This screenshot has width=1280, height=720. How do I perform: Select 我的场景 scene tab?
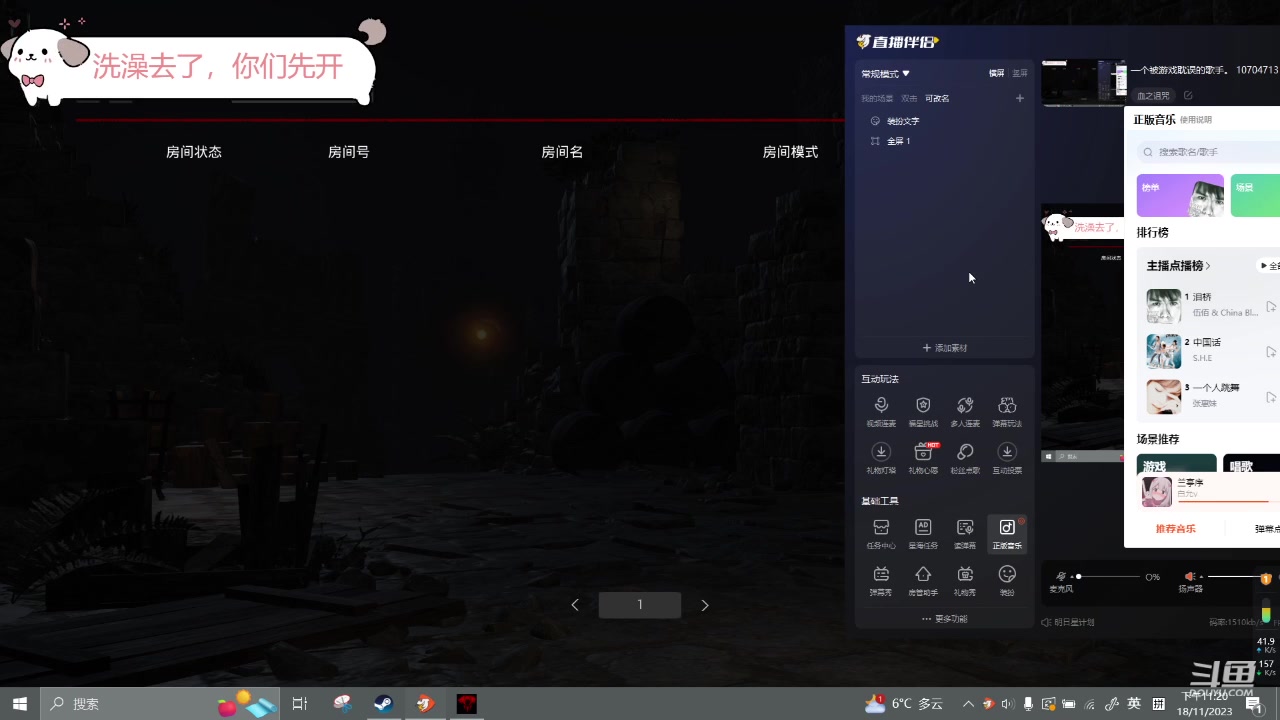point(877,99)
